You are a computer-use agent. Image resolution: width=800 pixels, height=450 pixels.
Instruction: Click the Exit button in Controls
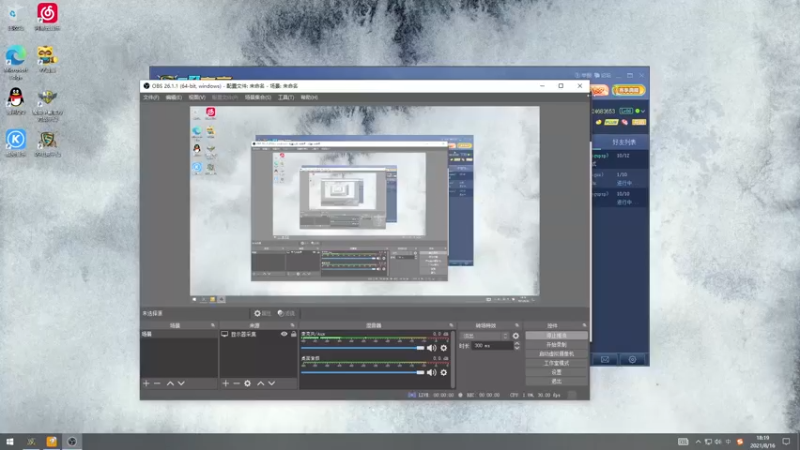[x=556, y=382]
